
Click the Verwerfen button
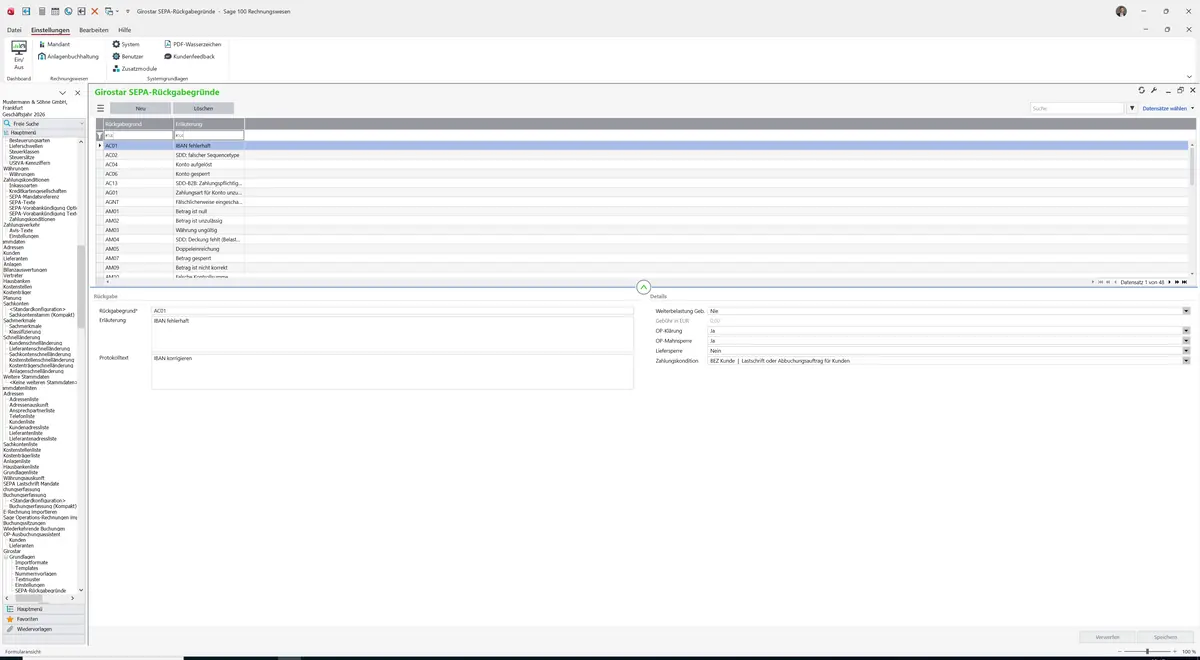pyautogui.click(x=1108, y=637)
